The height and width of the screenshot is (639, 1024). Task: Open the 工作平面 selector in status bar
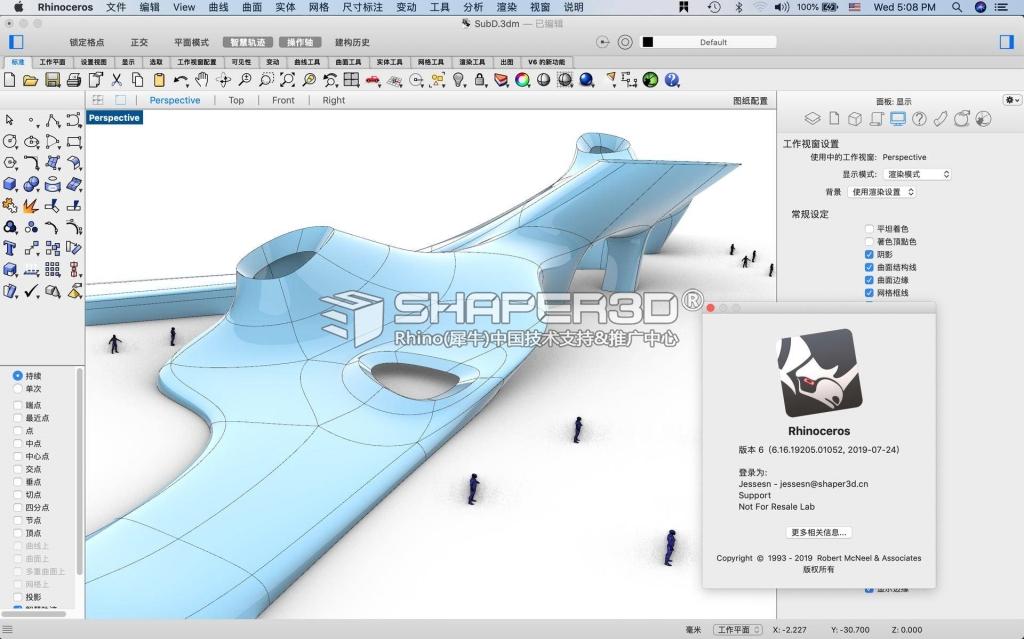click(x=737, y=630)
